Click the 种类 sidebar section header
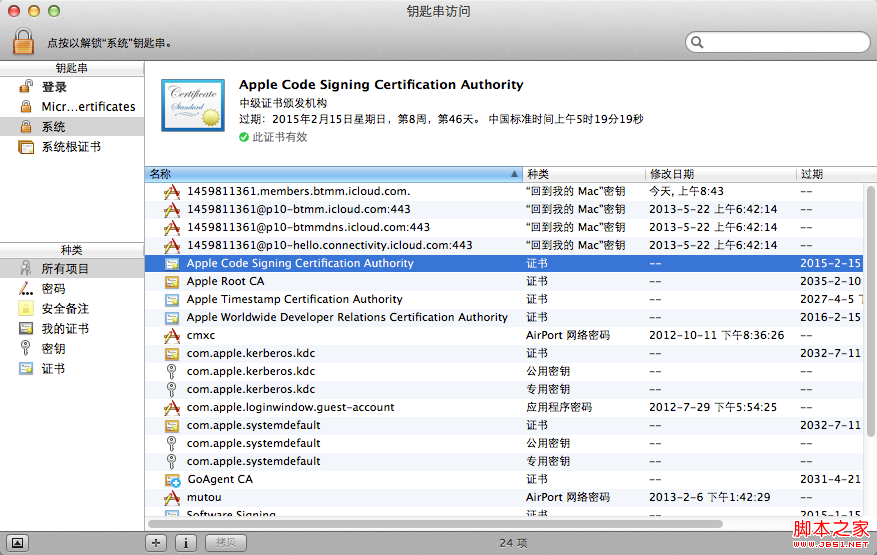Screen dimensions: 877x555 point(72,250)
